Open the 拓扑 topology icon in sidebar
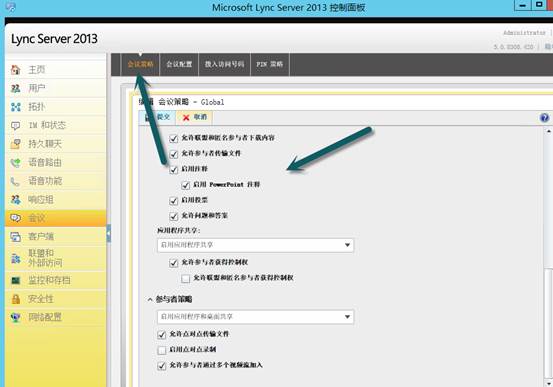 [16, 107]
